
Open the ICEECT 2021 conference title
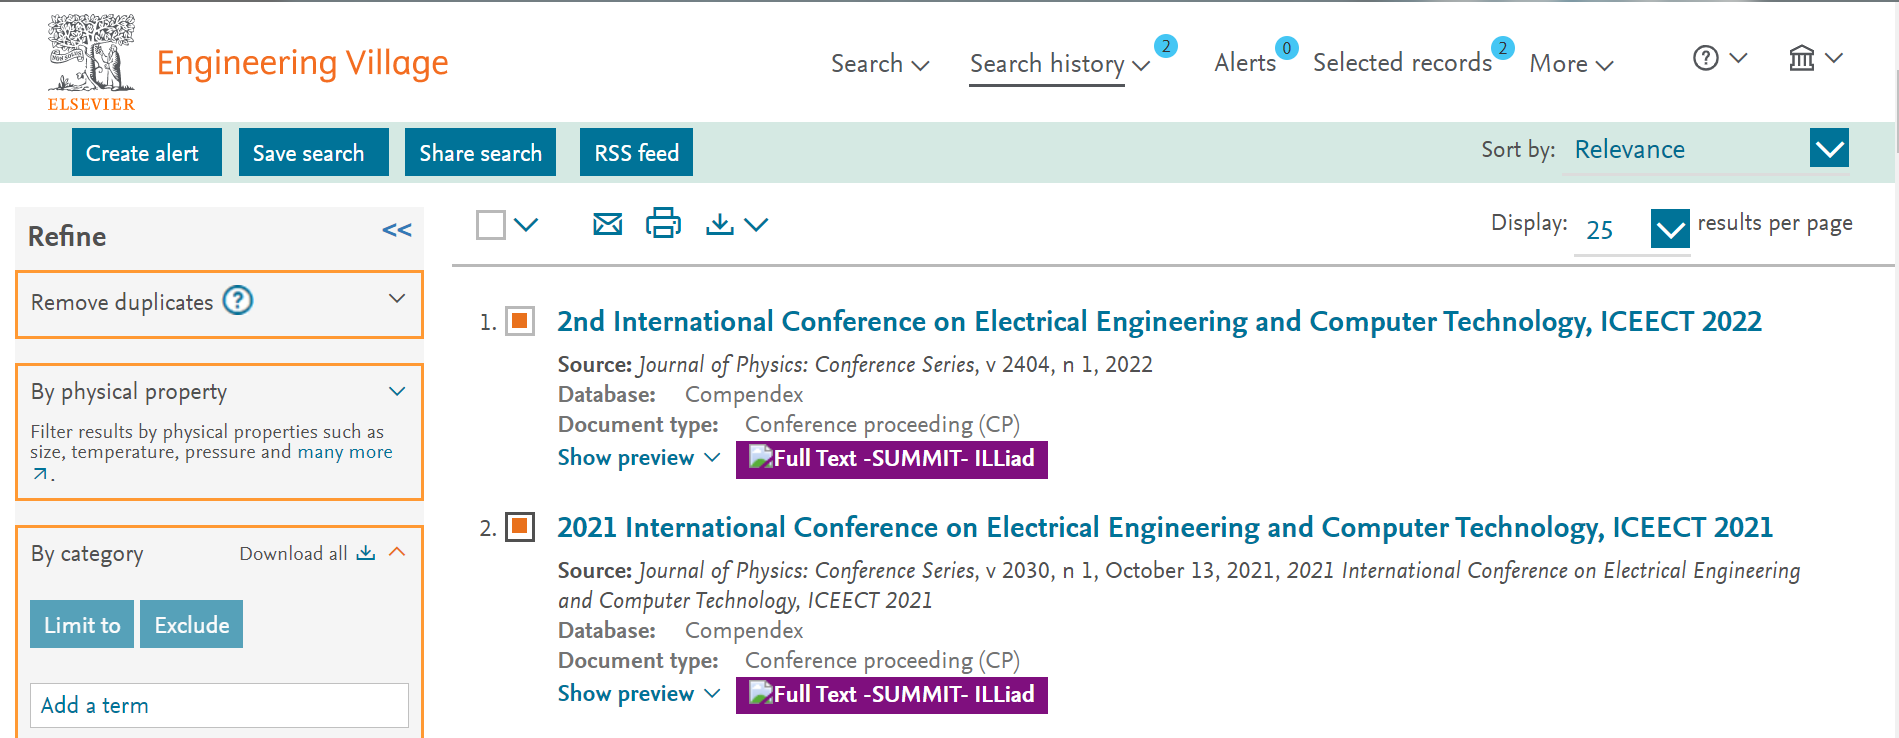click(x=1165, y=527)
